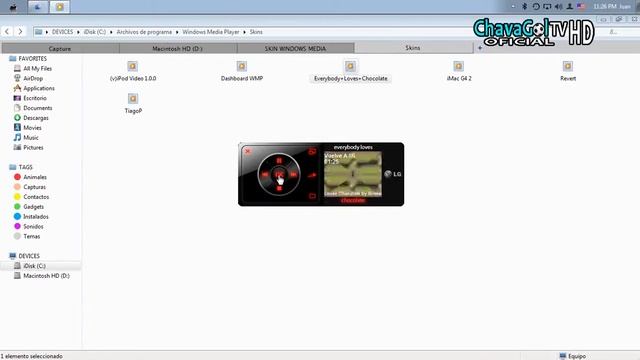Select the TiagoP skin file
The height and width of the screenshot is (360, 640).
click(133, 104)
